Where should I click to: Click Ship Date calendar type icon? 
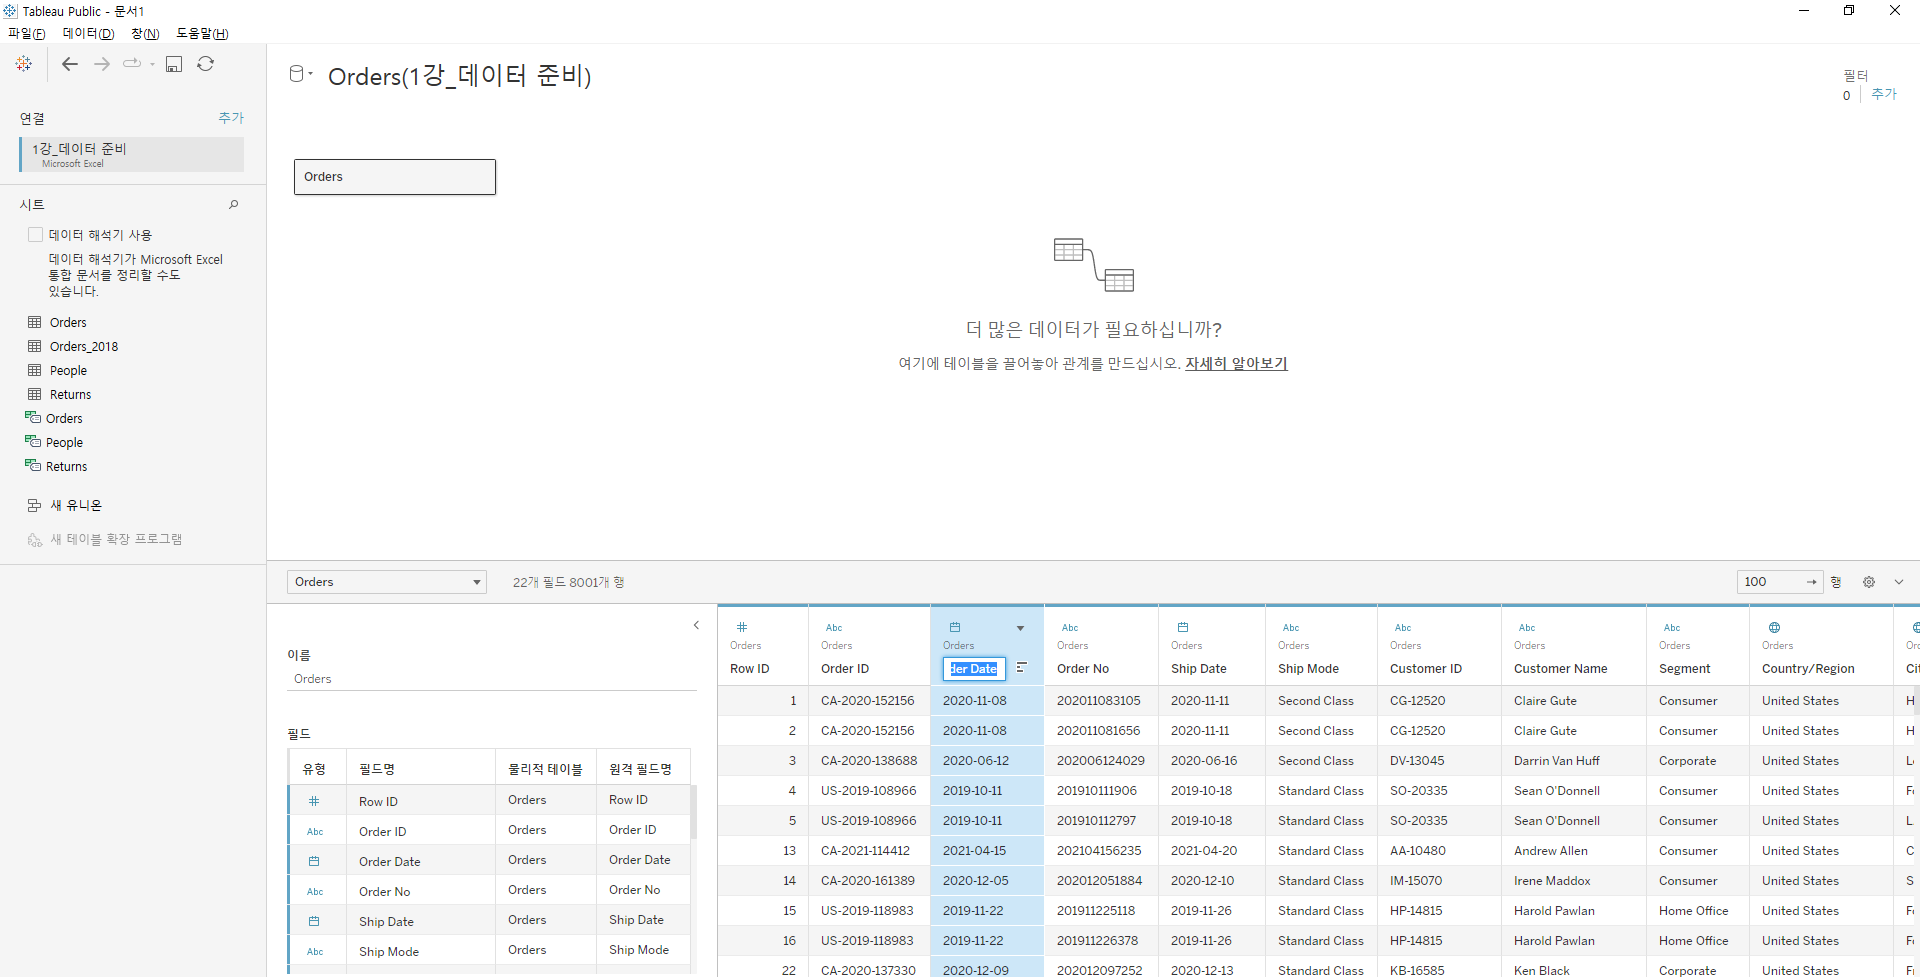pos(1183,628)
